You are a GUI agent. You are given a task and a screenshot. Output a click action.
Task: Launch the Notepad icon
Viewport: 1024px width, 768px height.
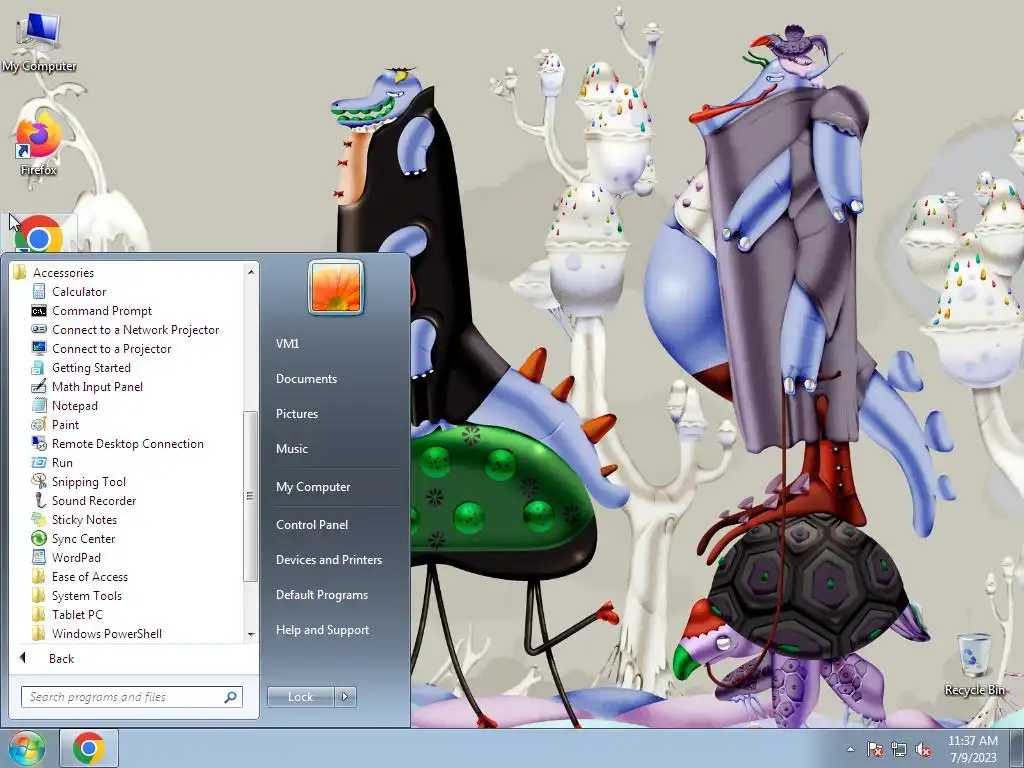pyautogui.click(x=39, y=405)
